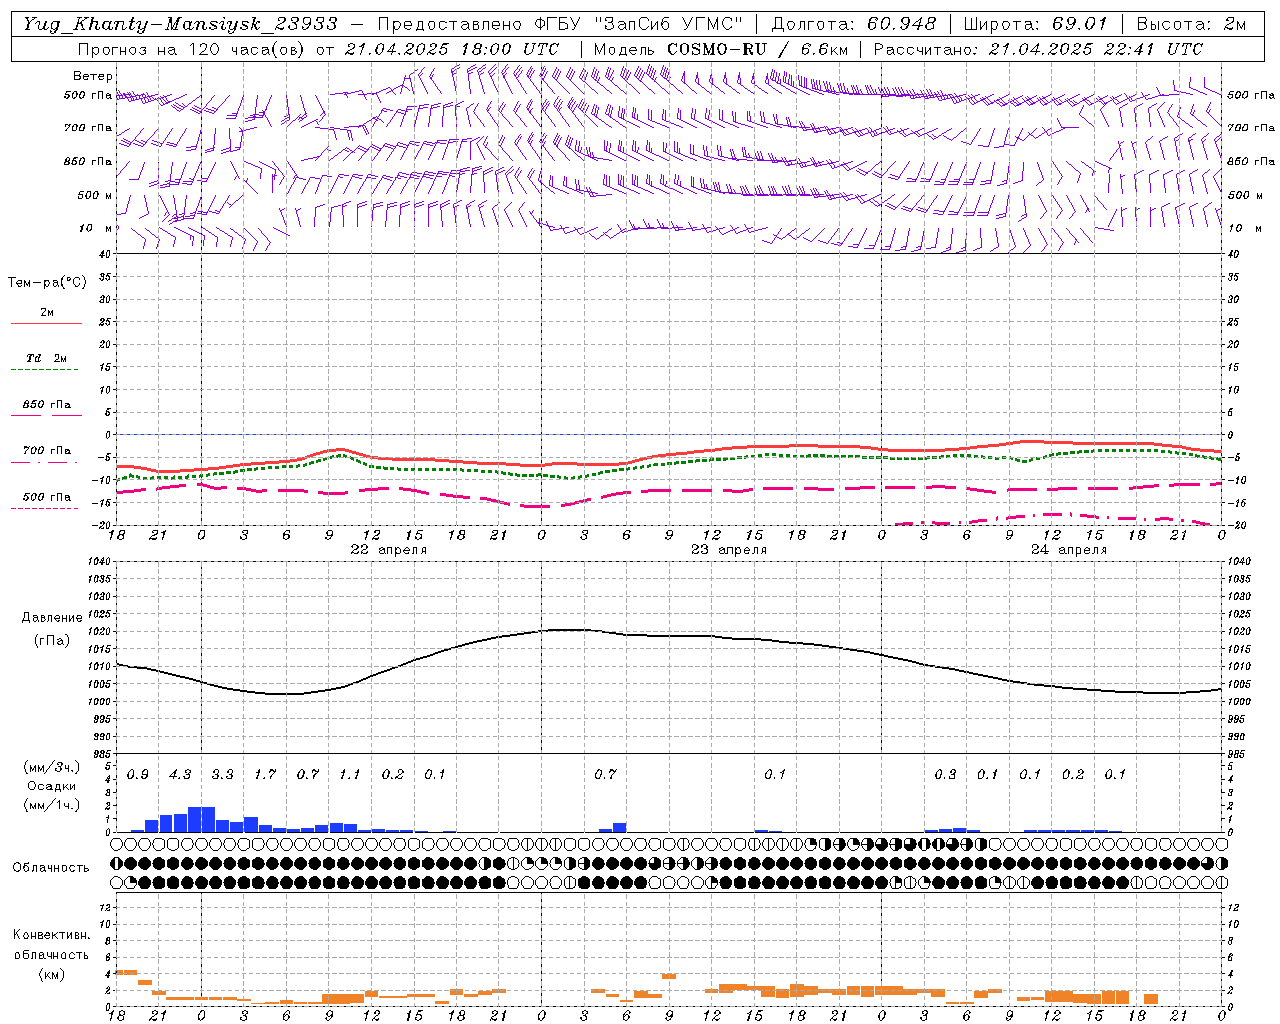
Task: Click the precipitation value '3.3'
Action: (223, 775)
